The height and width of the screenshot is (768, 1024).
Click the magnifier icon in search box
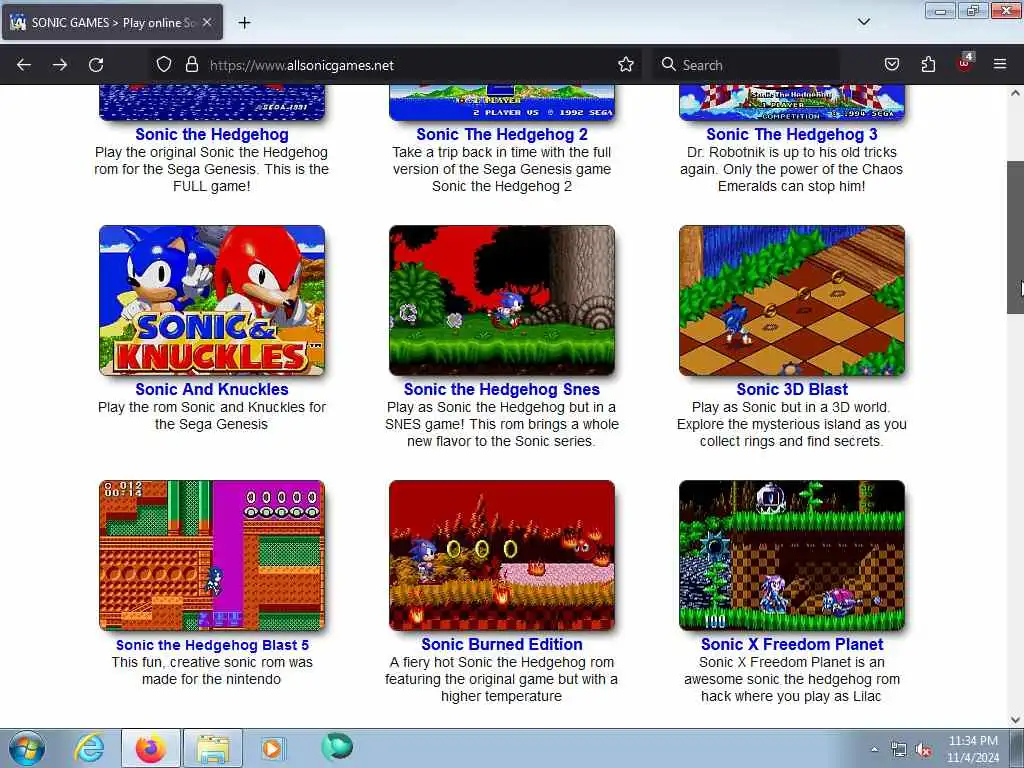(x=668, y=65)
